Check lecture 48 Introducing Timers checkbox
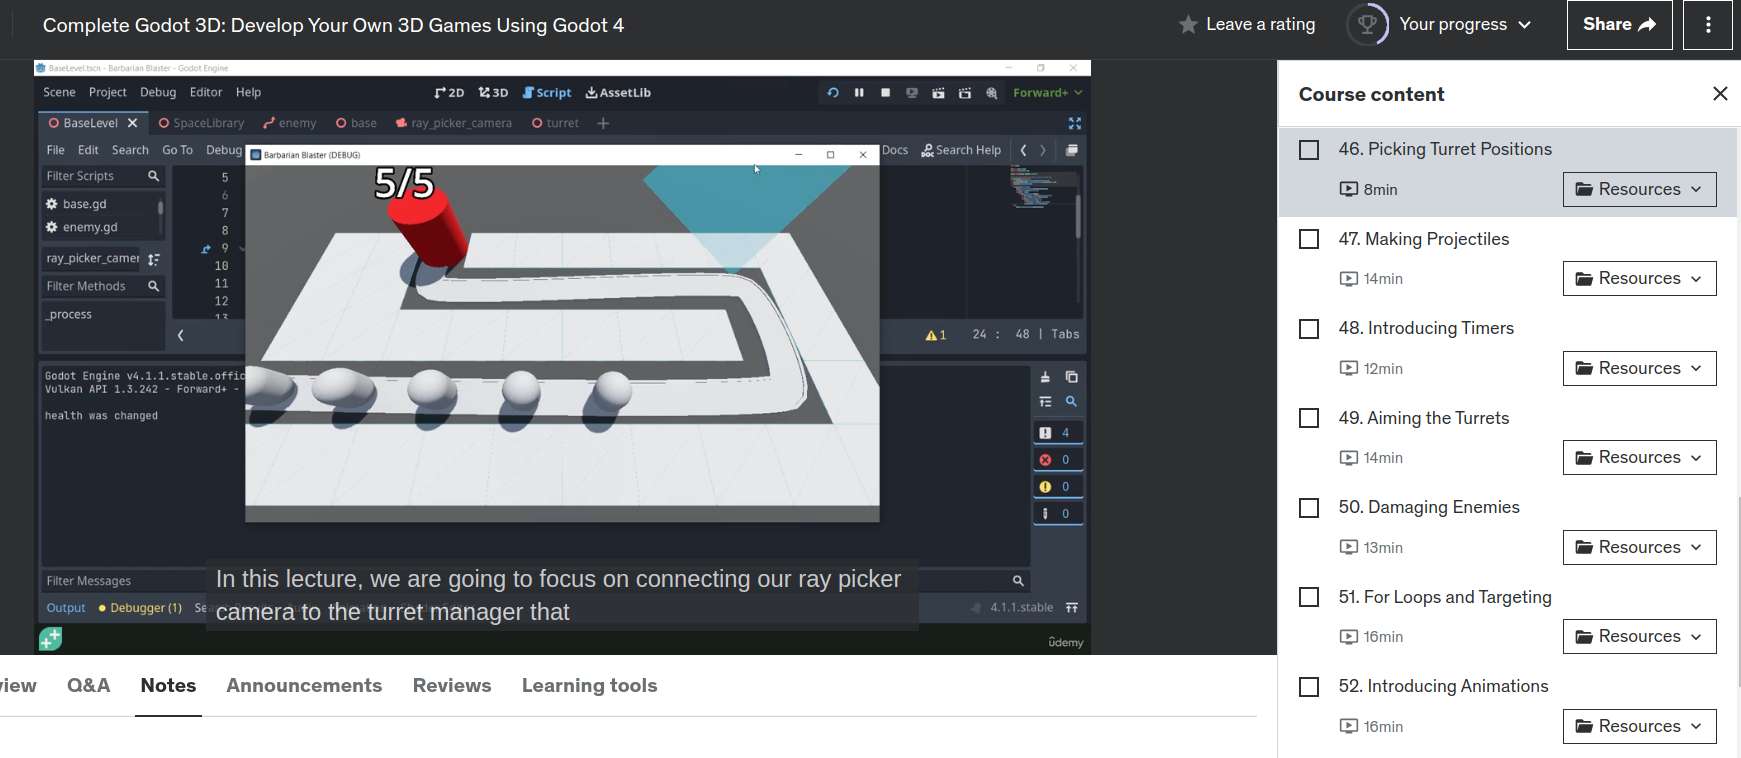Image resolution: width=1741 pixels, height=758 pixels. [x=1309, y=329]
